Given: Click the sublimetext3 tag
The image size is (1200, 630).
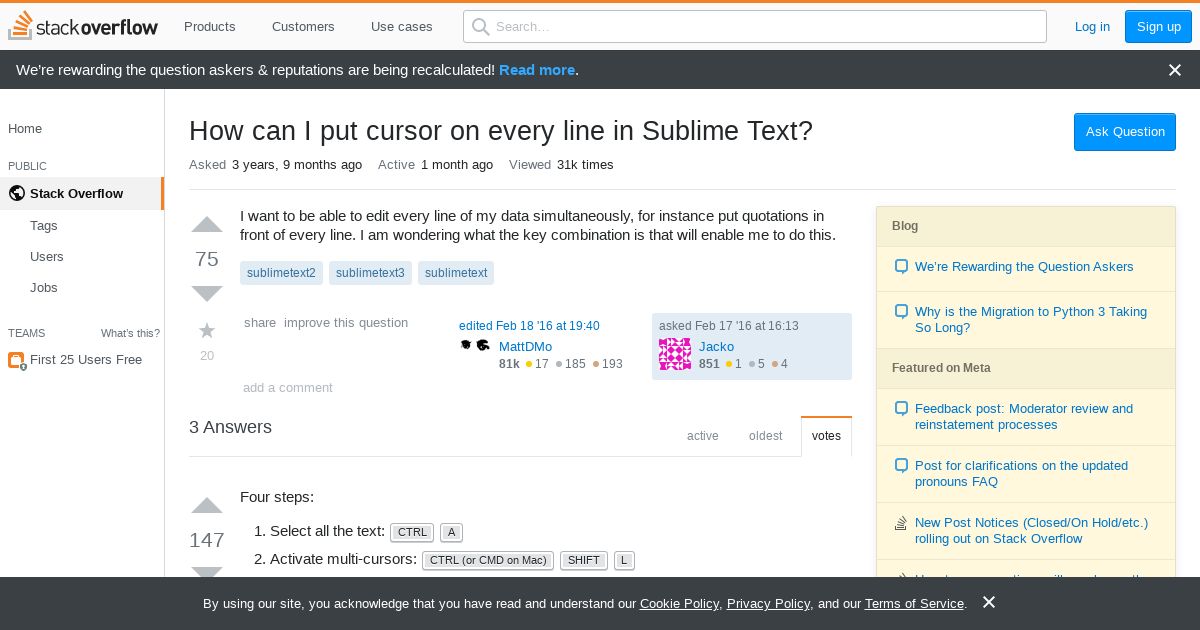Looking at the screenshot, I should coord(370,273).
